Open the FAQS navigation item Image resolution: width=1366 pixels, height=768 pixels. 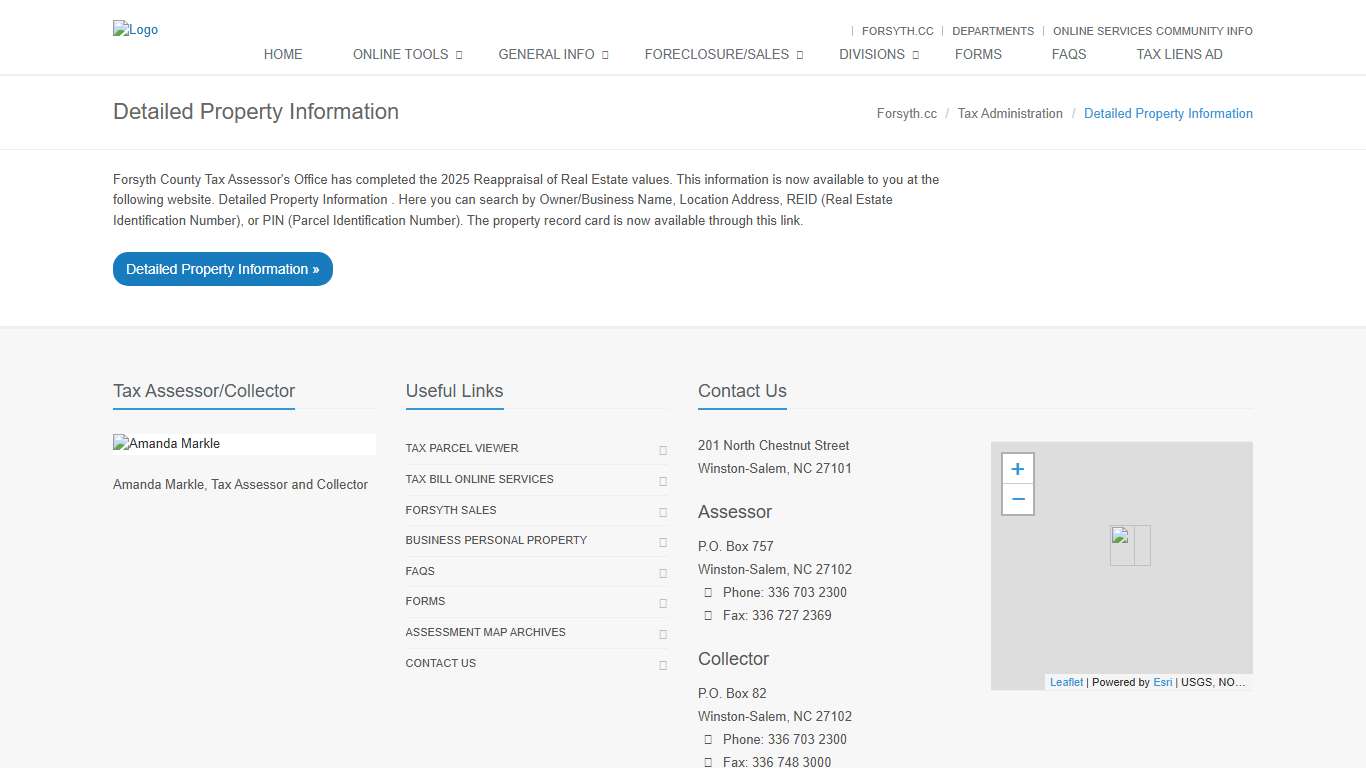coord(1068,54)
